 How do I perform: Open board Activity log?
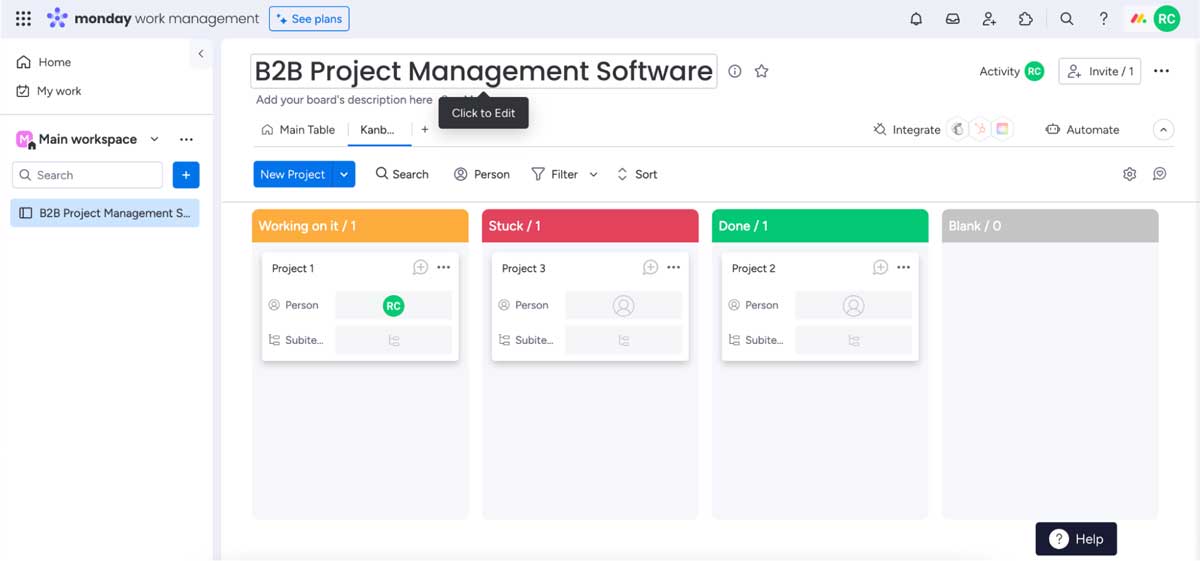pyautogui.click(x=1011, y=71)
